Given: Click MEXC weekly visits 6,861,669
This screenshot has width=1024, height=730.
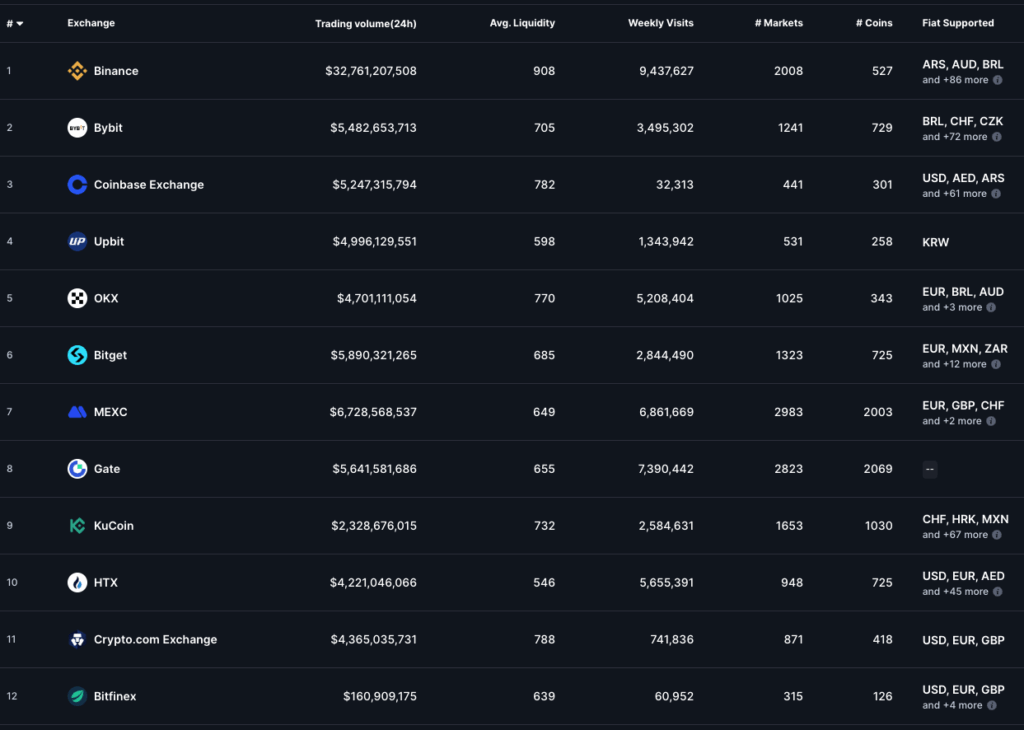Looking at the screenshot, I should pos(665,411).
